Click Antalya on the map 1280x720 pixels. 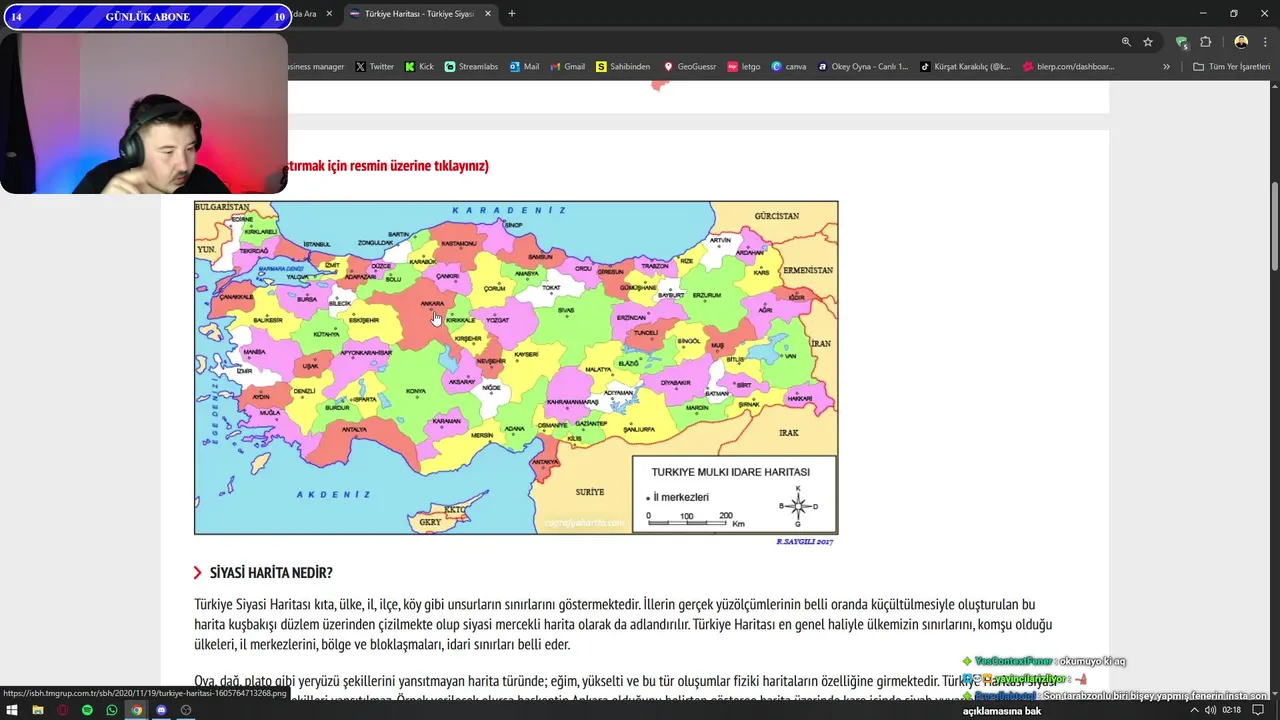point(355,429)
